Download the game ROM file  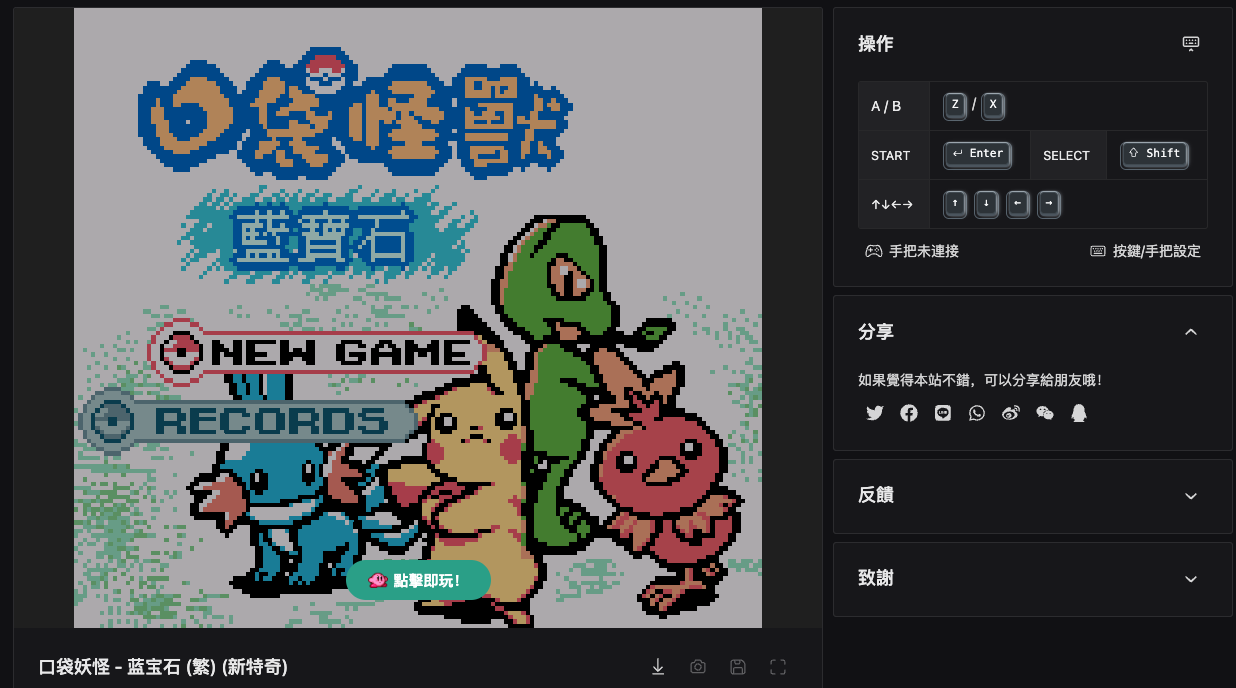[658, 666]
